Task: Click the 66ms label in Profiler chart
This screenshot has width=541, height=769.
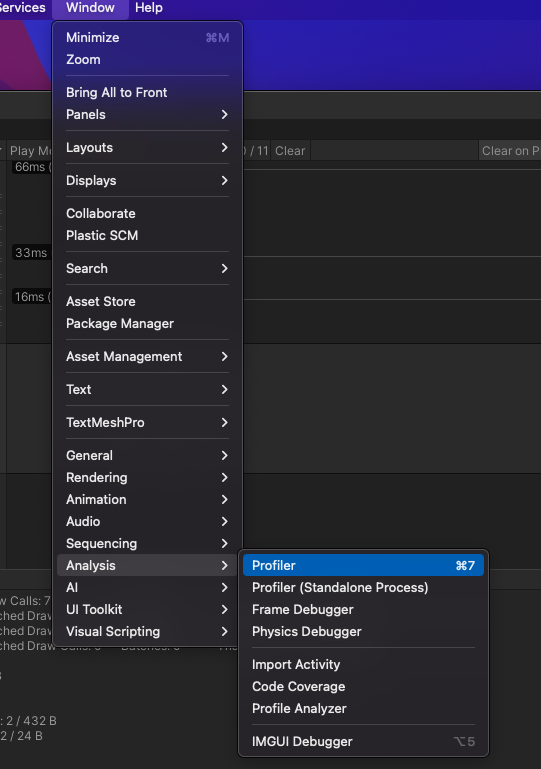Action: point(30,167)
